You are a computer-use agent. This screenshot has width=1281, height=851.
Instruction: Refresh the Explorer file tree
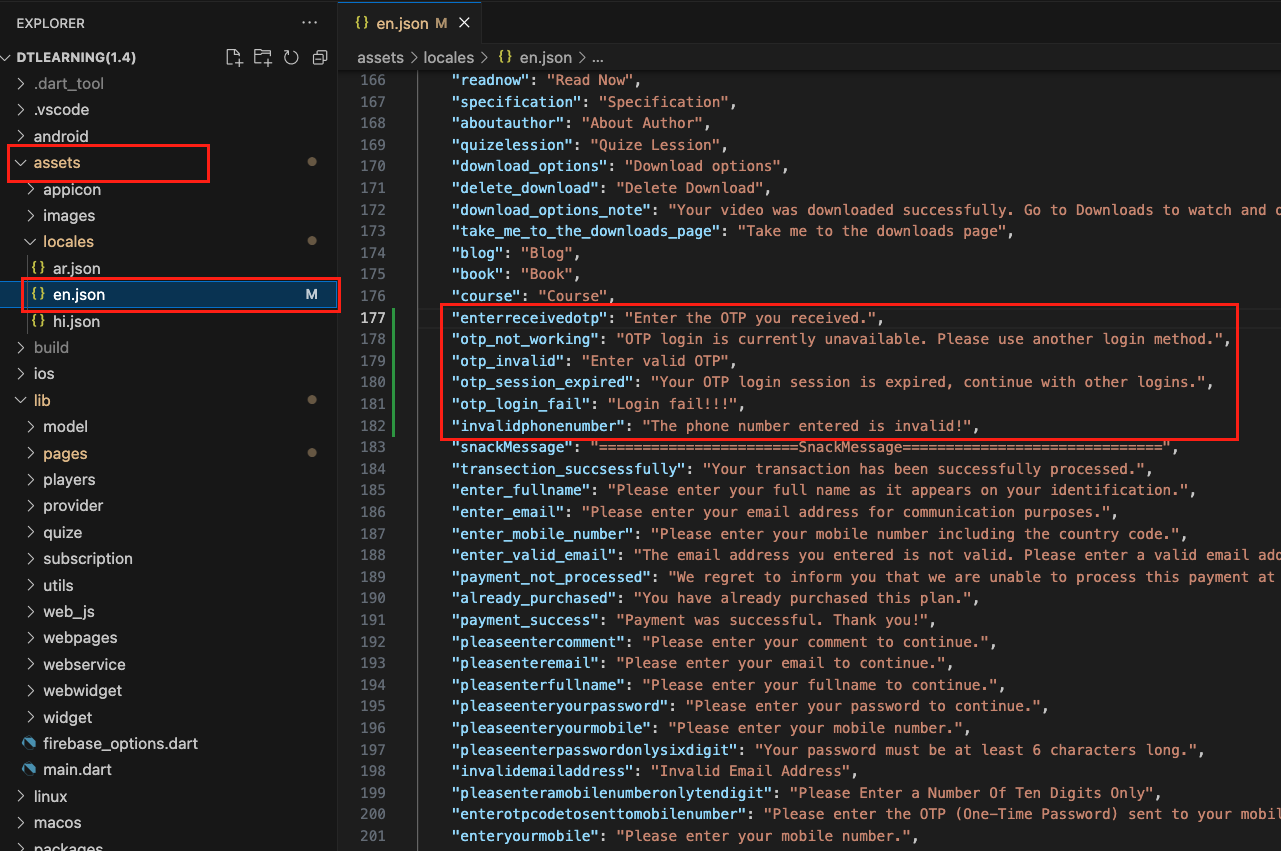(291, 57)
